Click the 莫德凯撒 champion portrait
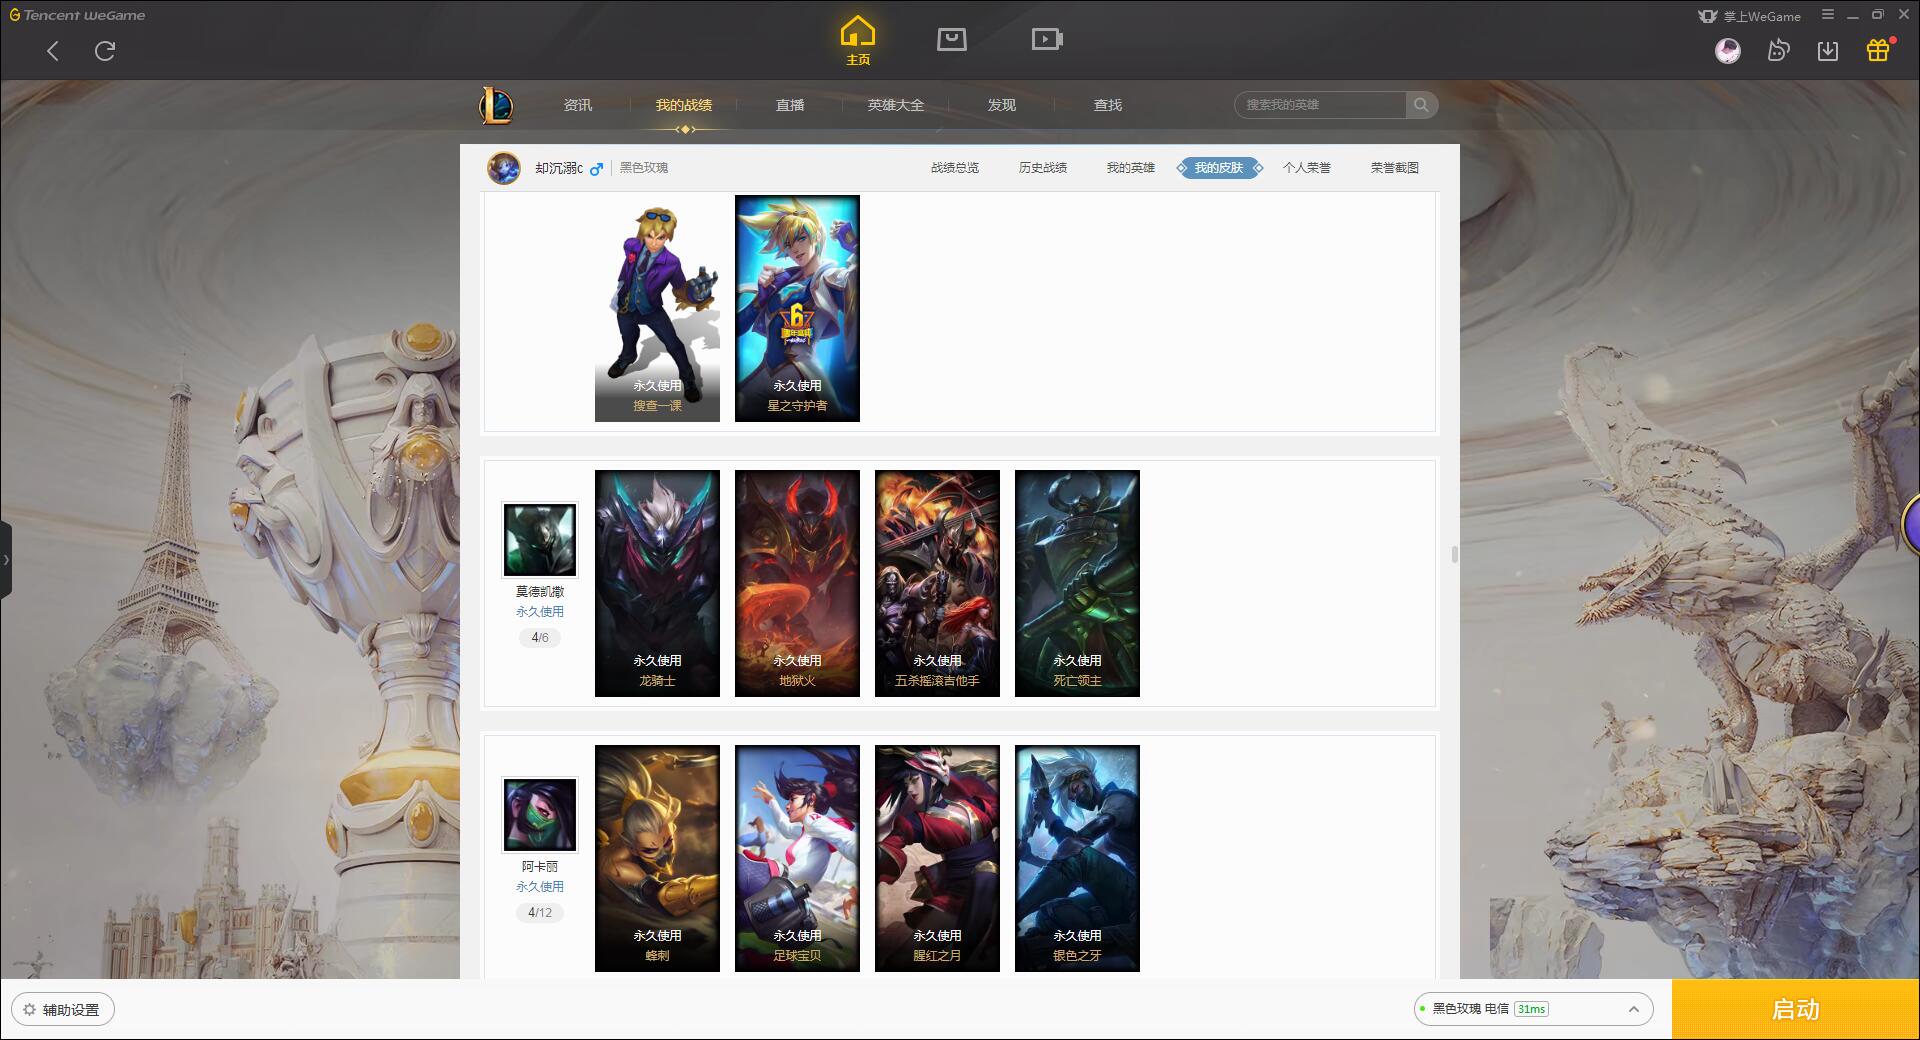The image size is (1920, 1040). point(540,540)
